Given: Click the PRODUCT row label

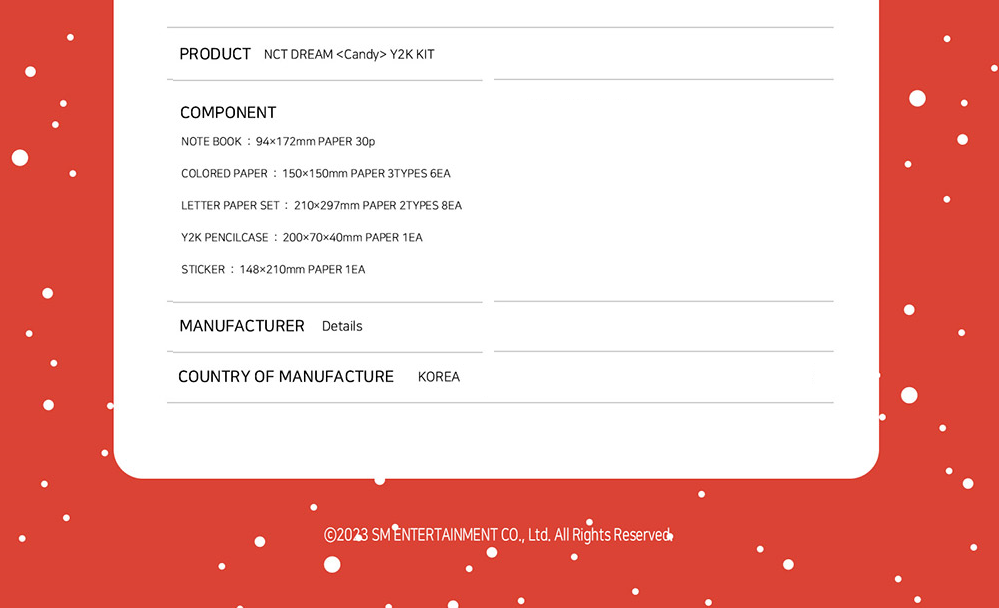Looking at the screenshot, I should (215, 54).
